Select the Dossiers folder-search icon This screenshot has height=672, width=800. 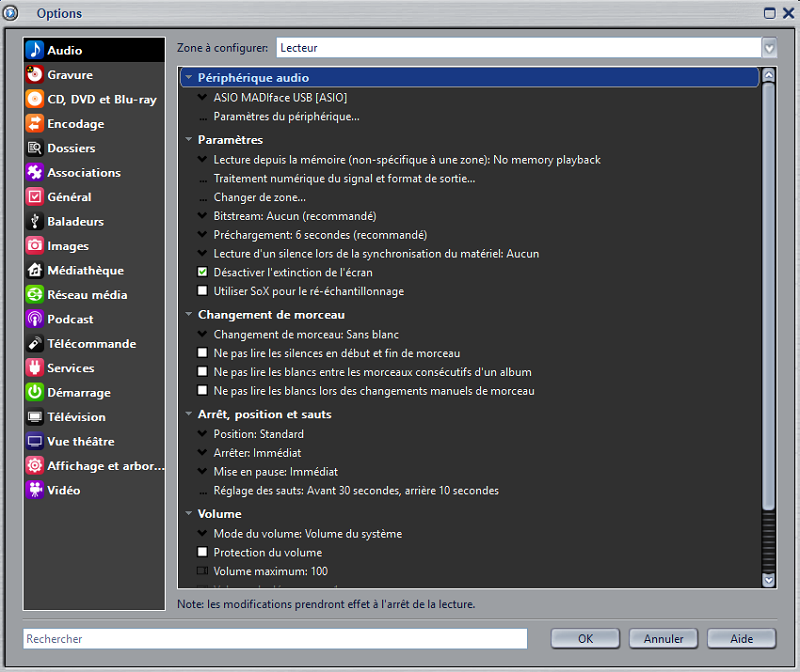coord(35,148)
